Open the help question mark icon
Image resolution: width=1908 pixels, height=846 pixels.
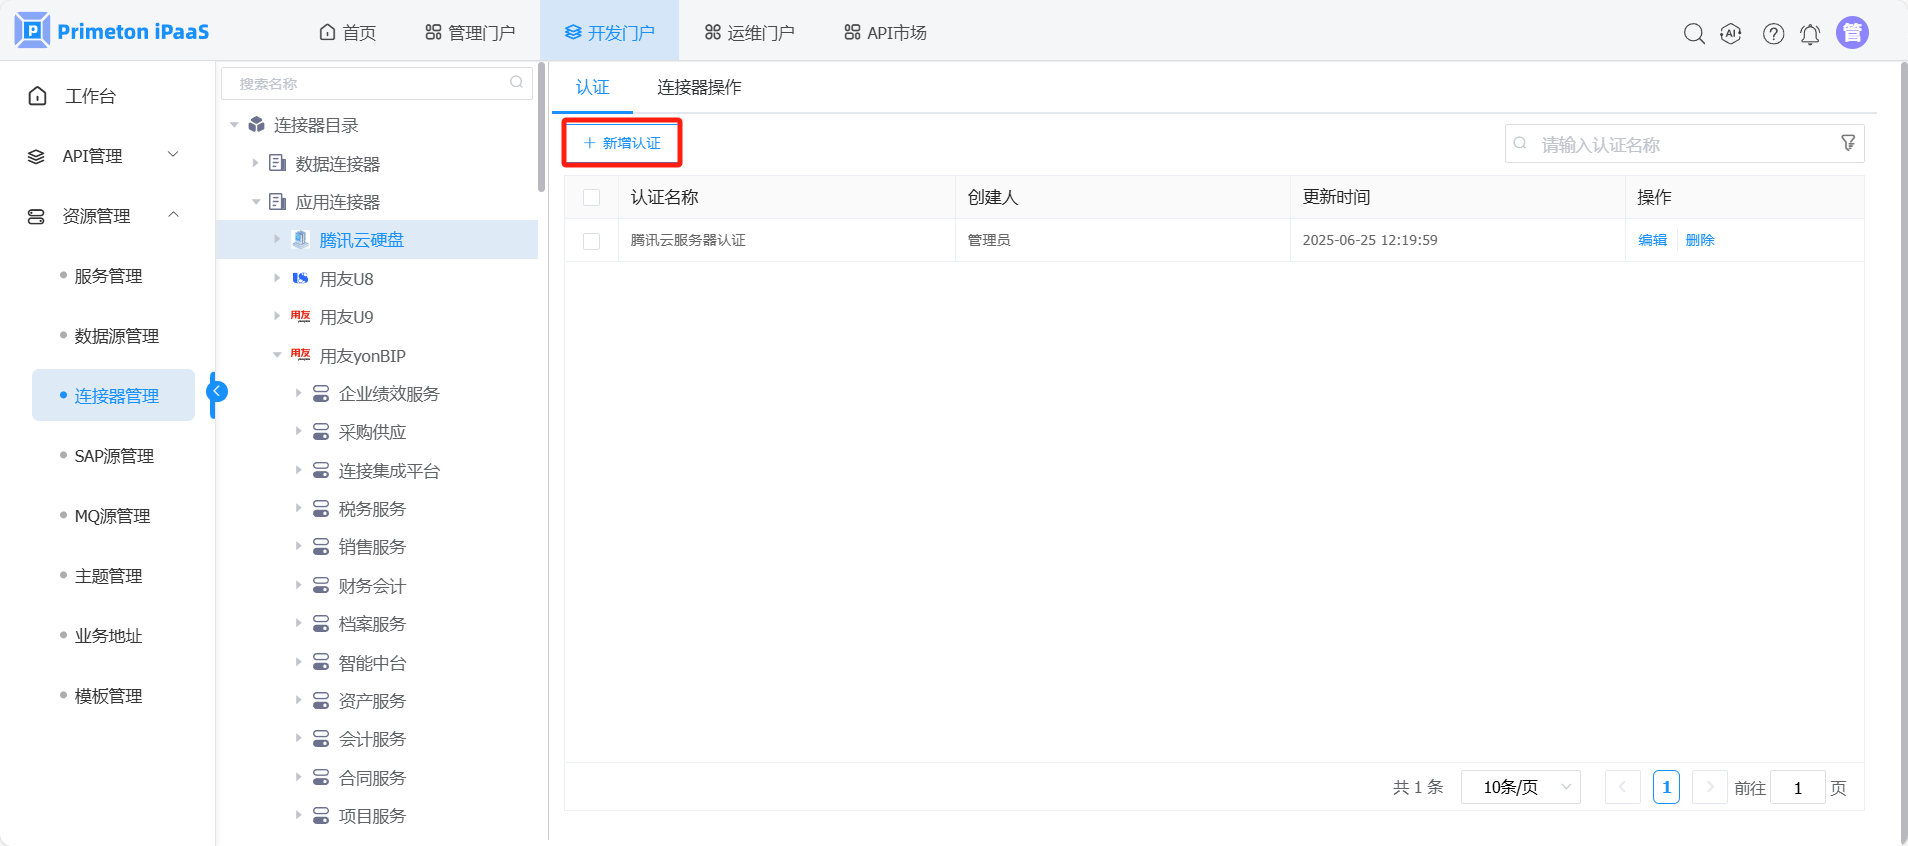(1773, 33)
